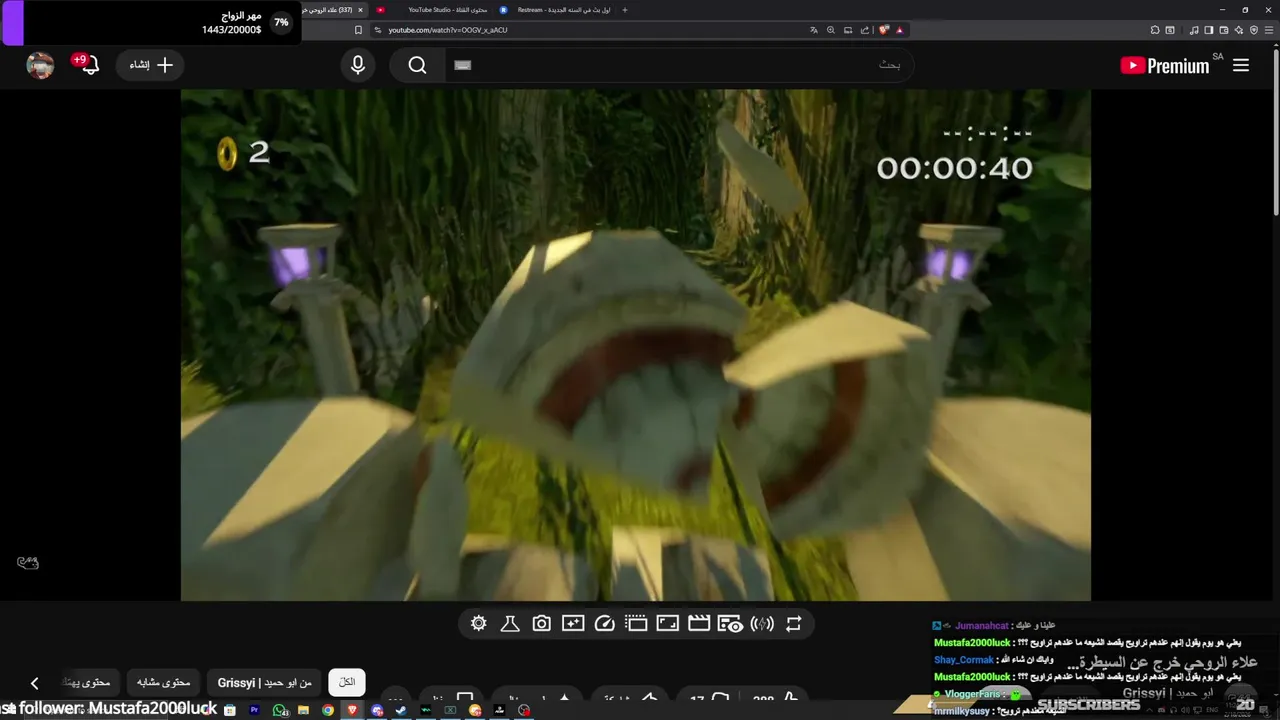Viewport: 1280px width, 720px height.
Task: Click the video player frame
Action: click(x=635, y=345)
